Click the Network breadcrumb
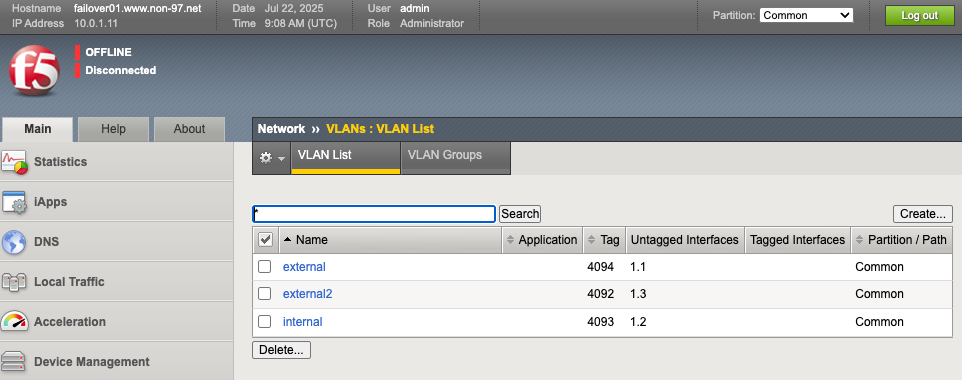 [281, 129]
